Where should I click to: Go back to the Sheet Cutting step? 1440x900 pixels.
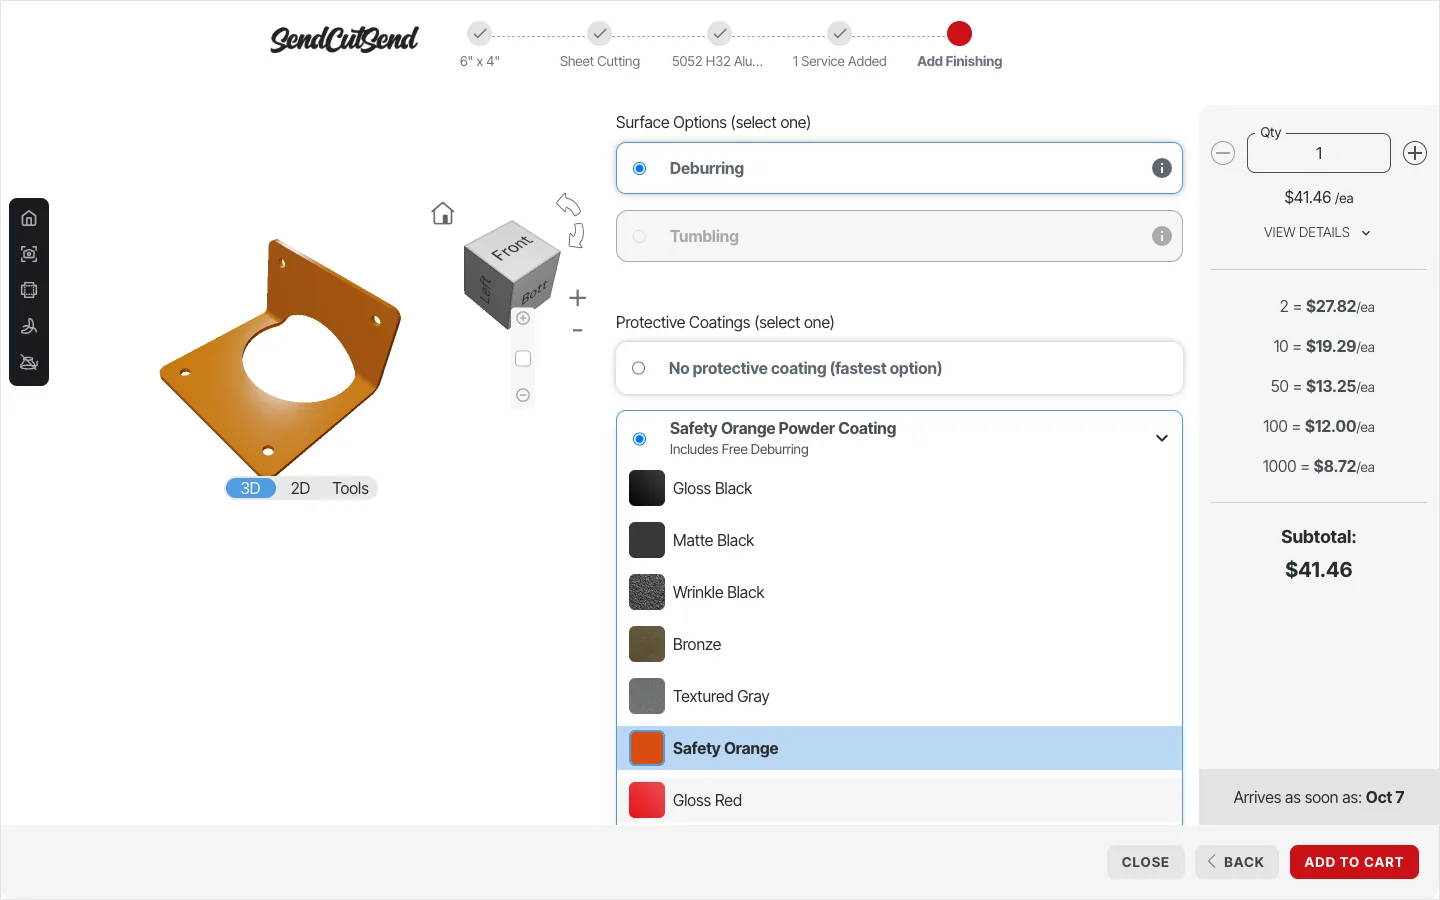pos(600,46)
